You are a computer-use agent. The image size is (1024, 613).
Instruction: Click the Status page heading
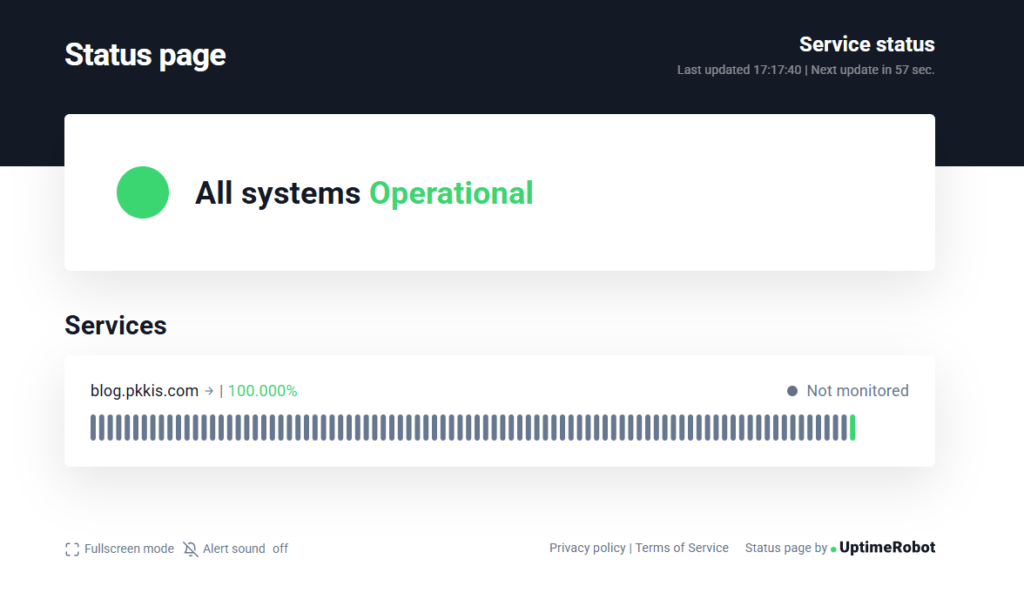pos(145,55)
